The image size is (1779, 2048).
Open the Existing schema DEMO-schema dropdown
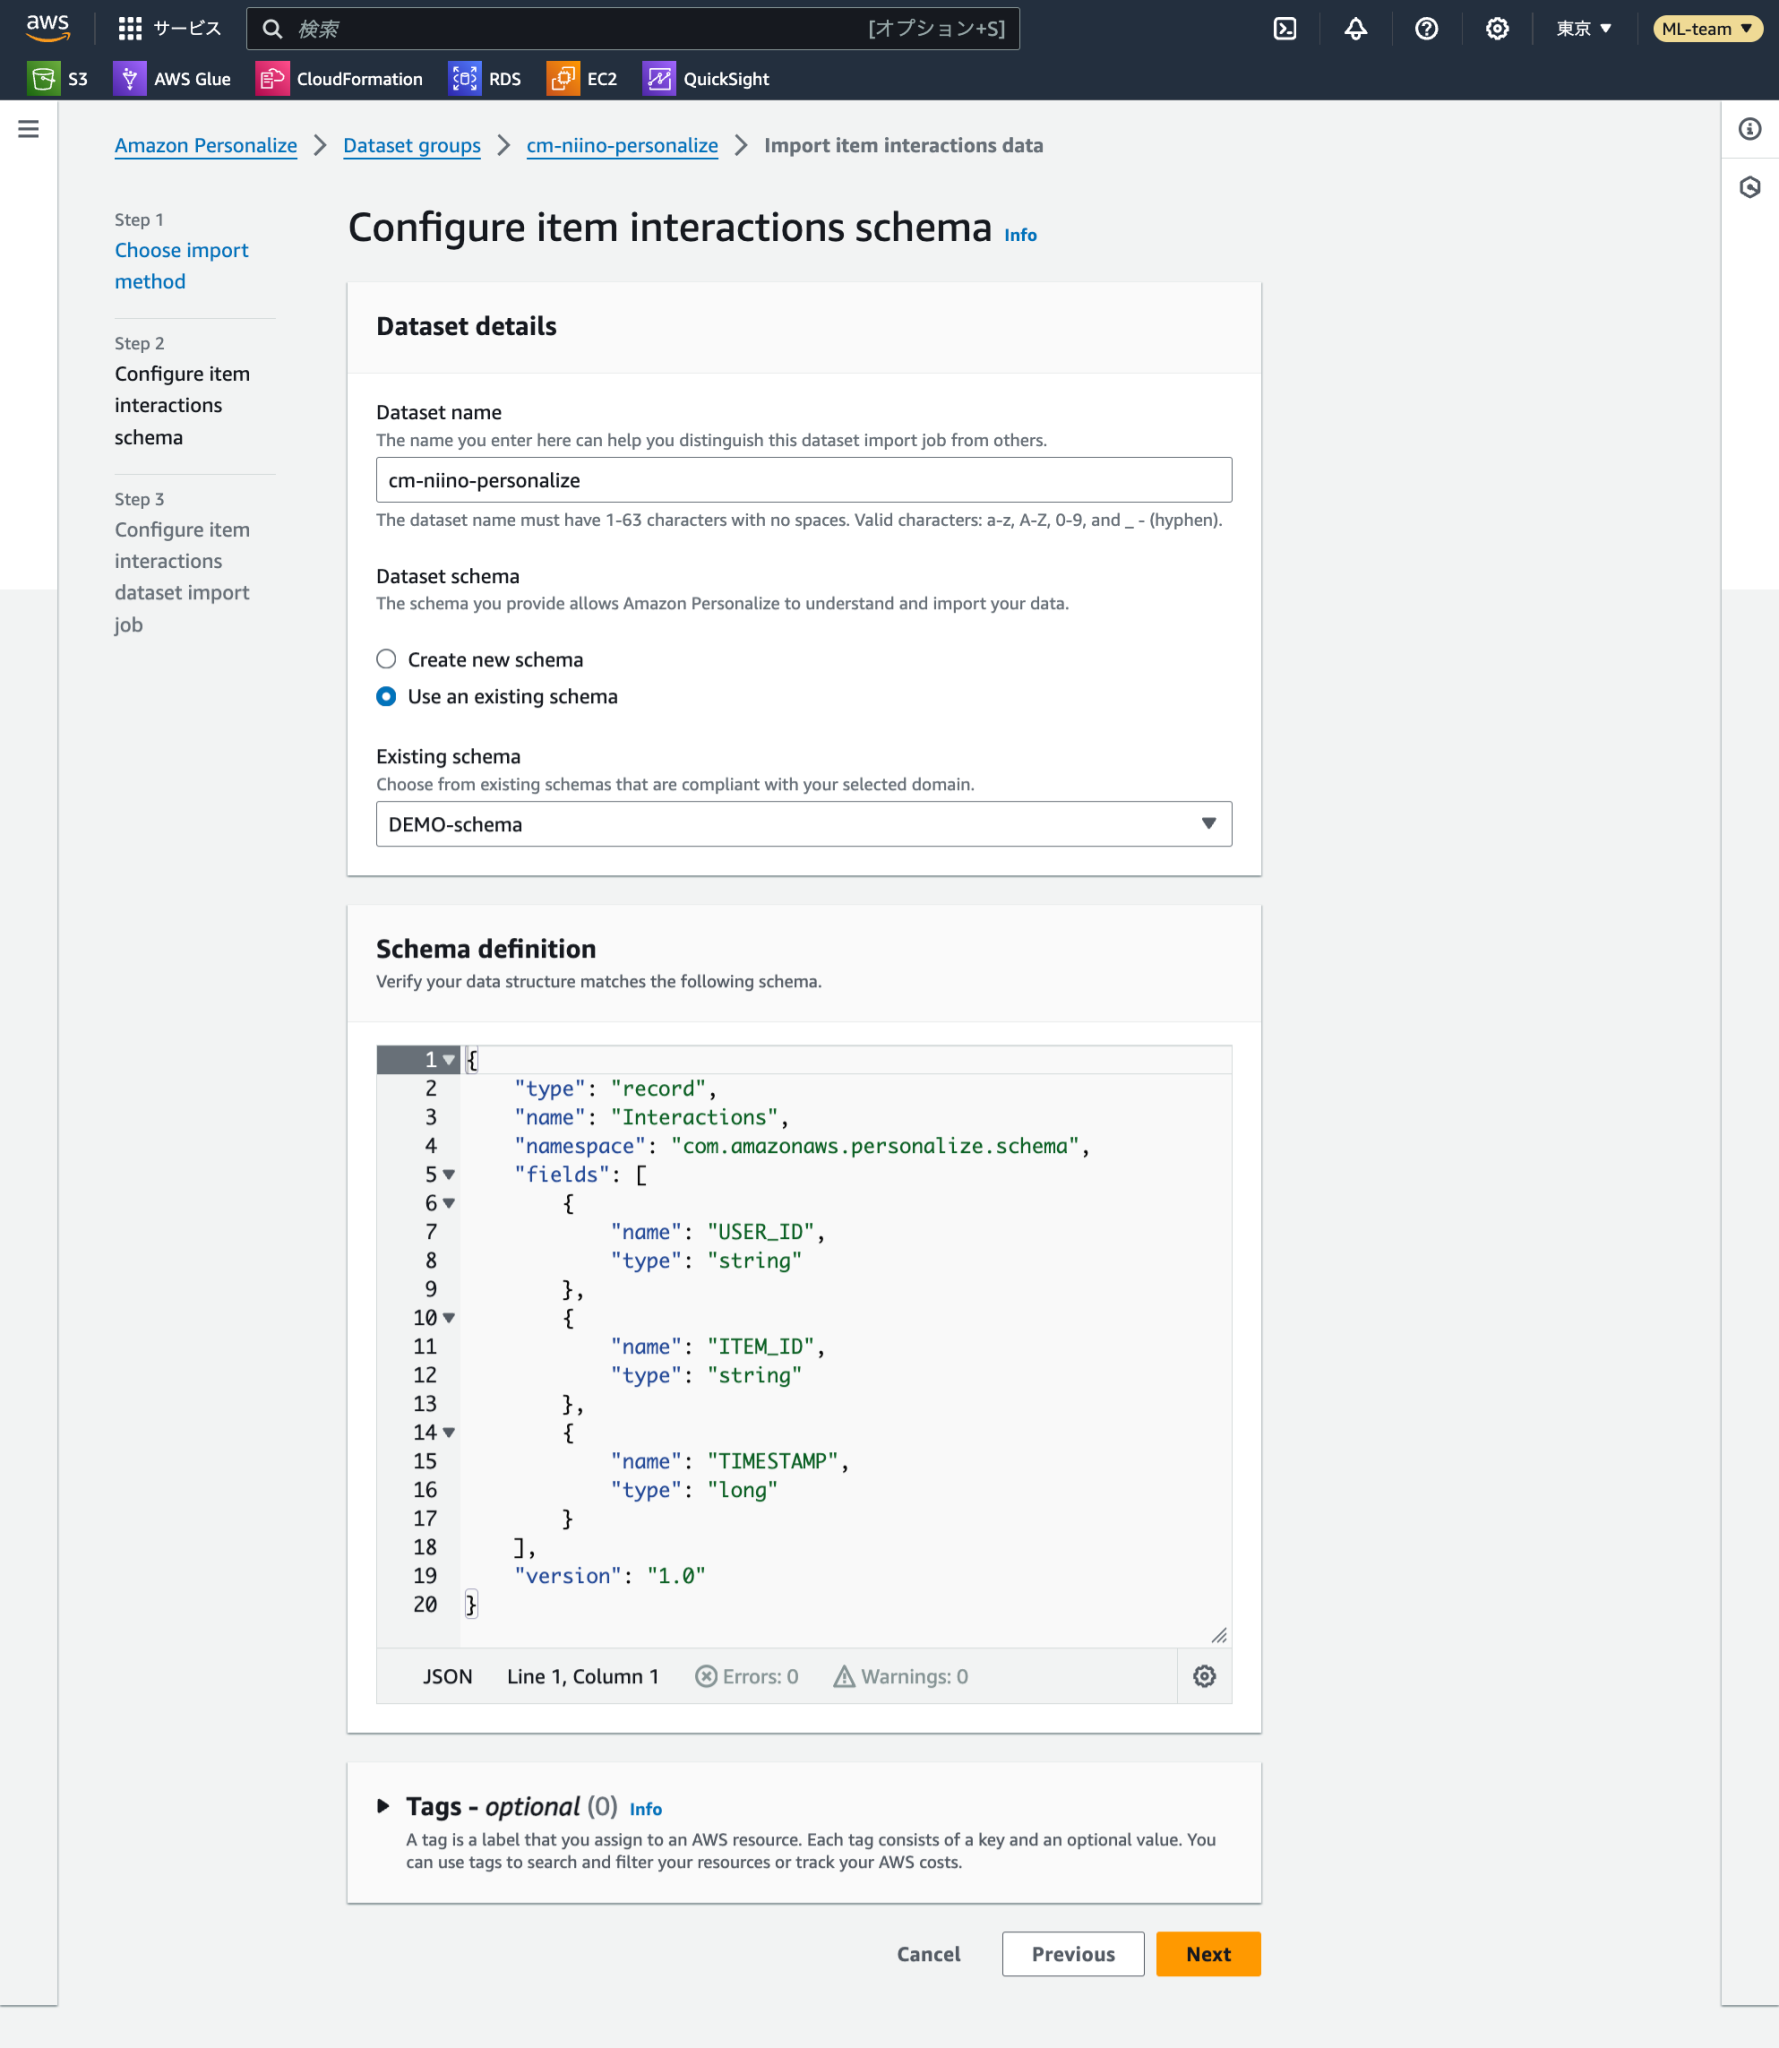(803, 824)
